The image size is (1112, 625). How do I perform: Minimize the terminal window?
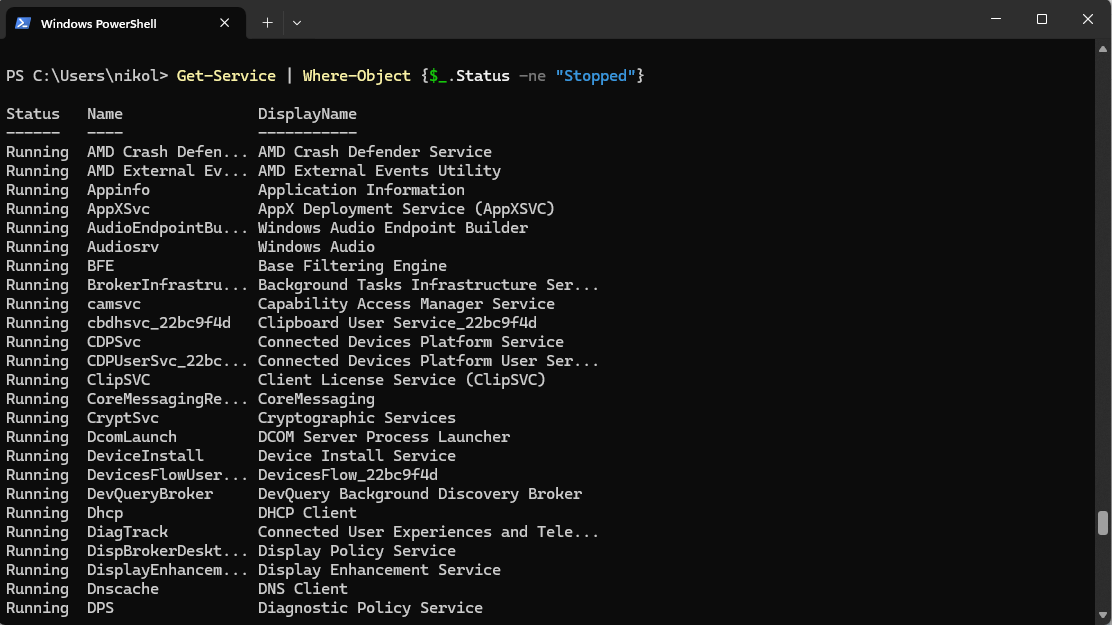[996, 19]
